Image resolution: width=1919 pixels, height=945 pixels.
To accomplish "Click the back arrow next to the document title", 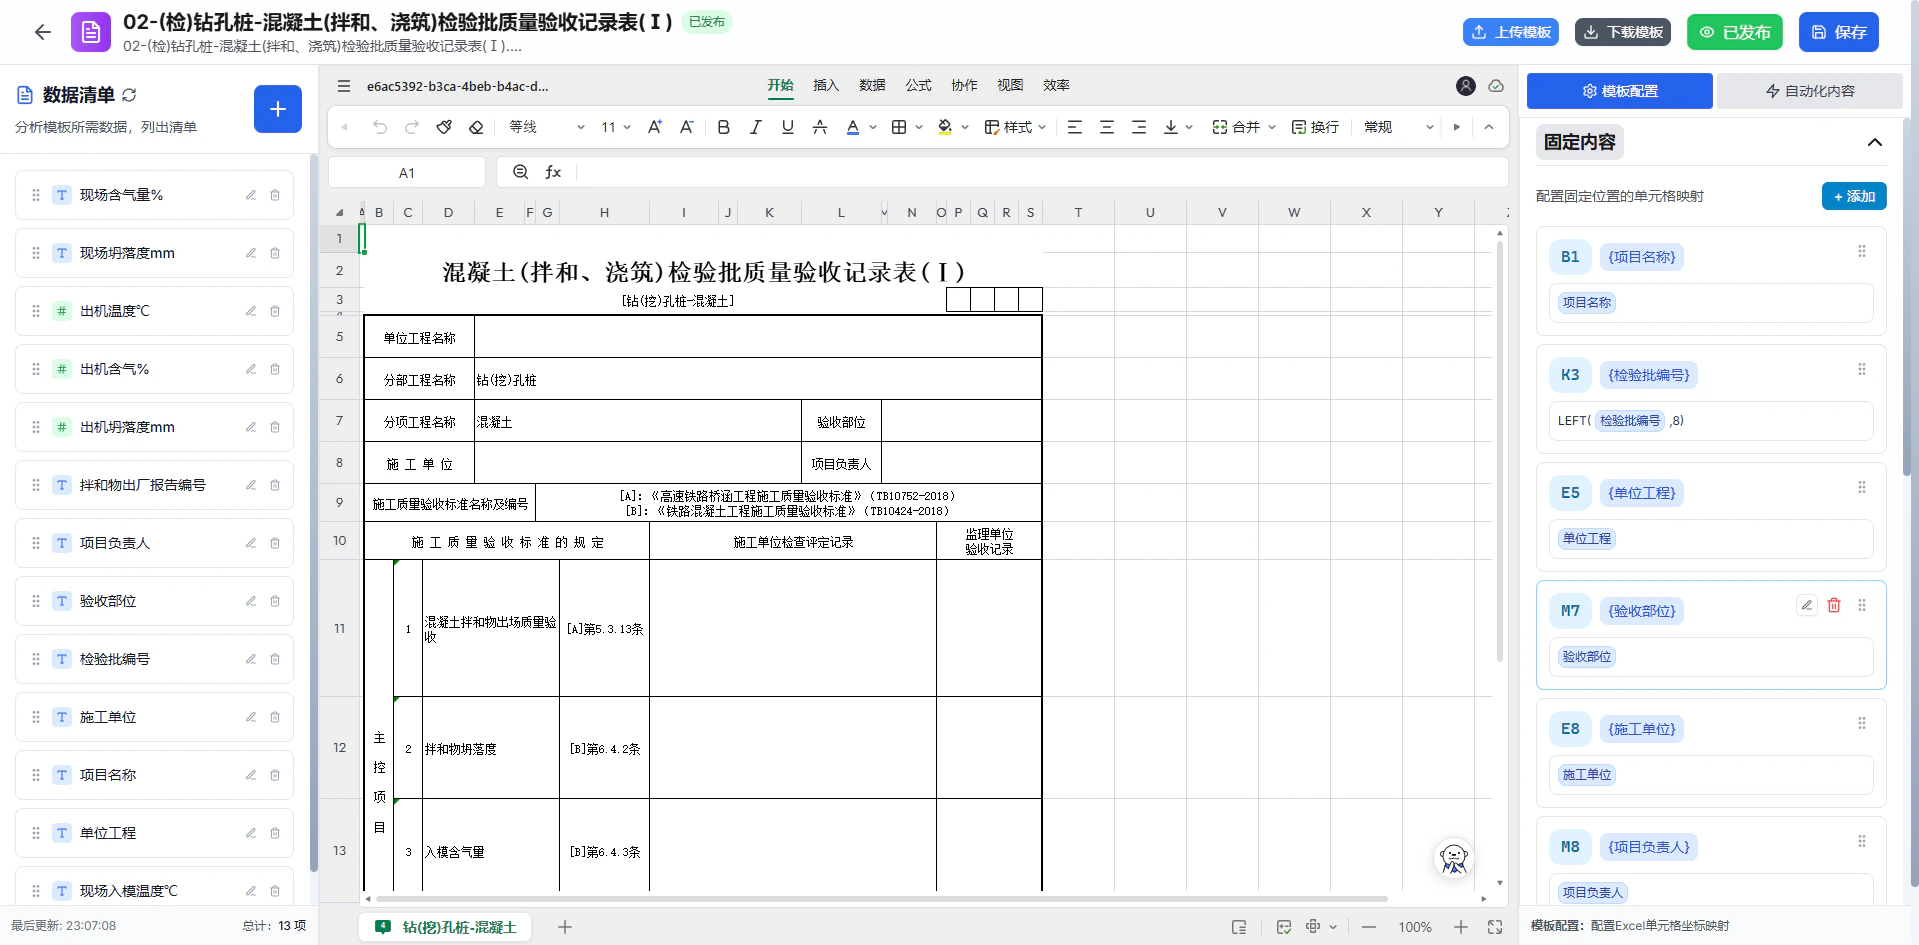I will [42, 32].
